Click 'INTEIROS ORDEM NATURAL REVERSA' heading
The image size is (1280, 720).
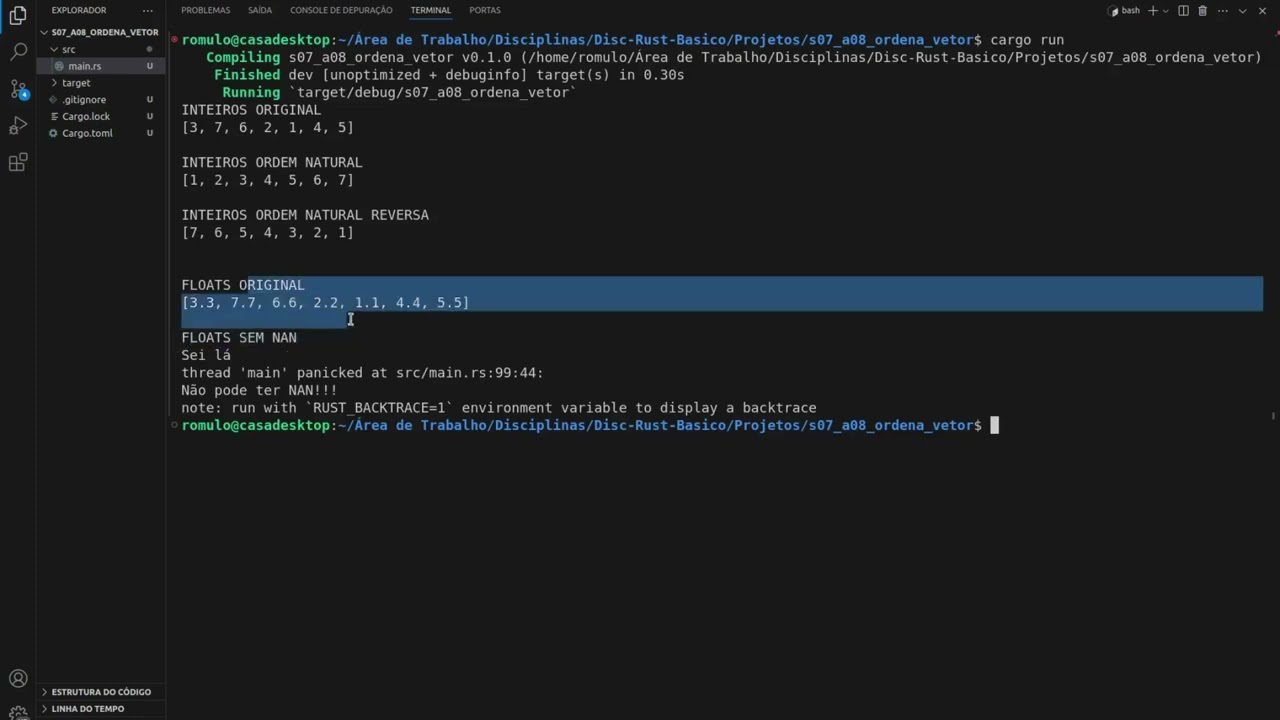coord(305,215)
